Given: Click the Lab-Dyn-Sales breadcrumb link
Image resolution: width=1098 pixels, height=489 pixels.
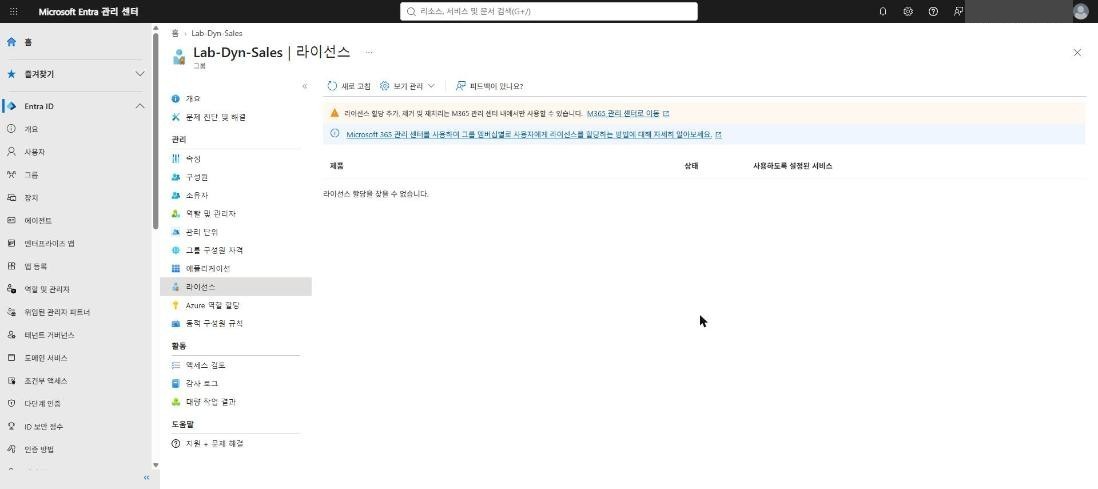Looking at the screenshot, I should click(x=217, y=33).
